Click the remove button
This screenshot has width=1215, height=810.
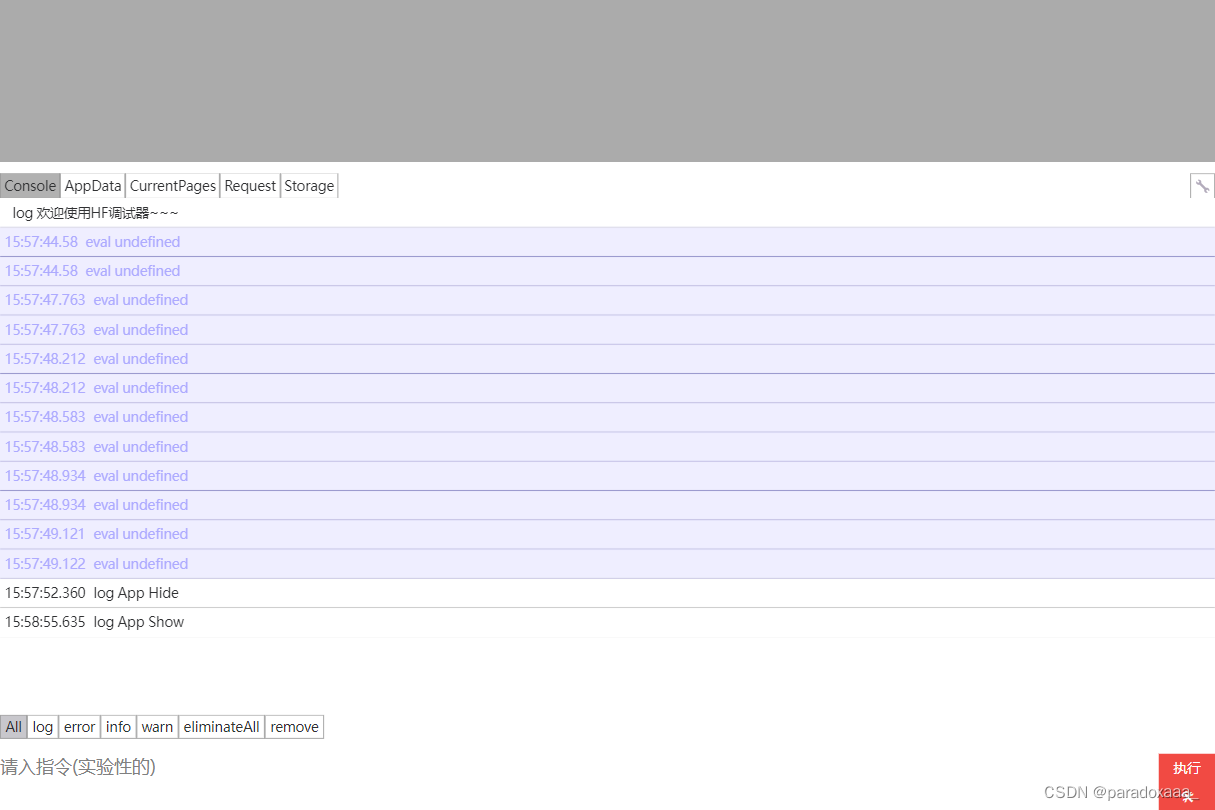(x=294, y=726)
